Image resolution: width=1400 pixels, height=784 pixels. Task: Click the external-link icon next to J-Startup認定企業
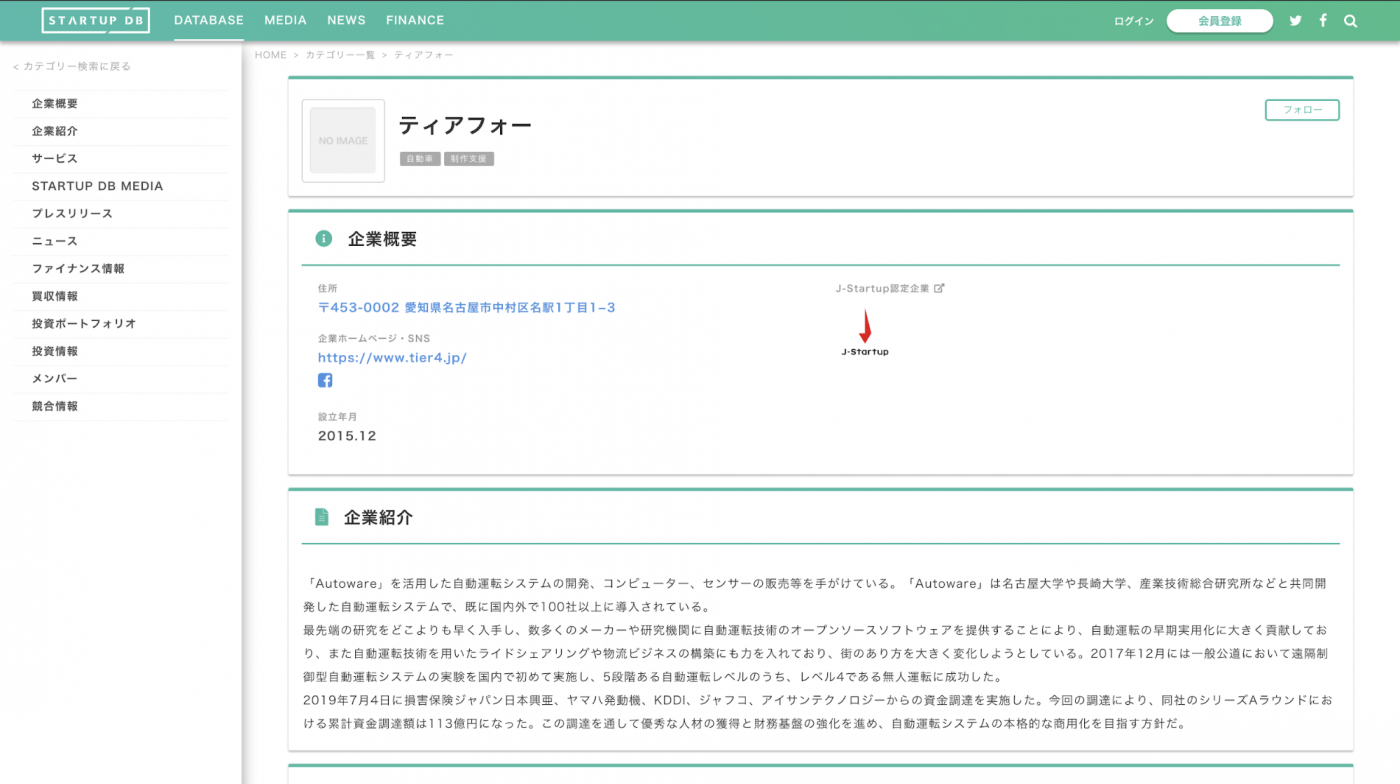pos(937,287)
